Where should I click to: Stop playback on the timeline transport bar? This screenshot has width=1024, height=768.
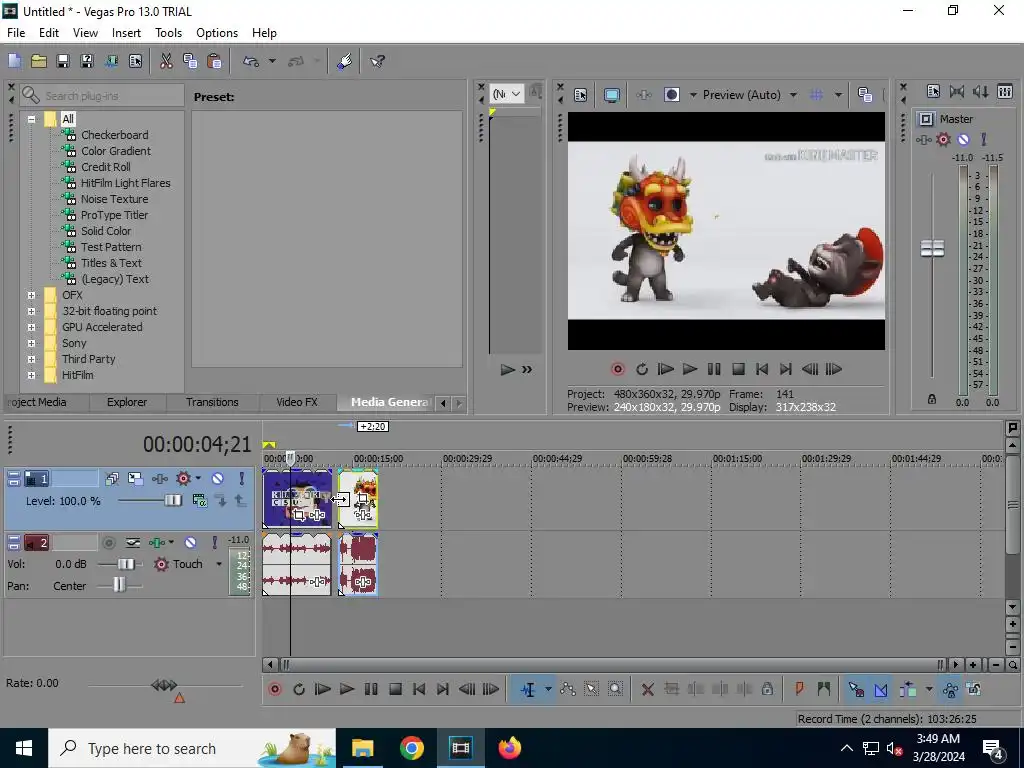395,690
